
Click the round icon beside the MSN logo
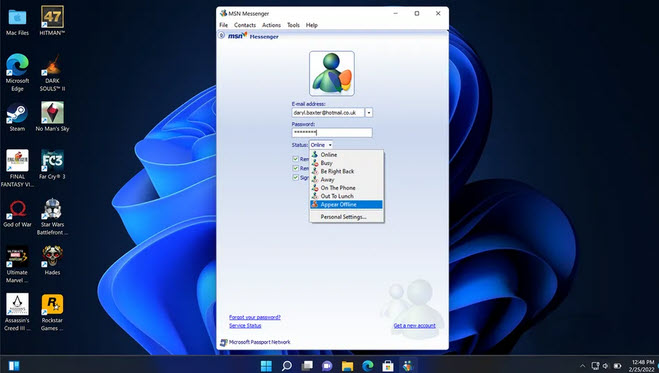click(221, 35)
